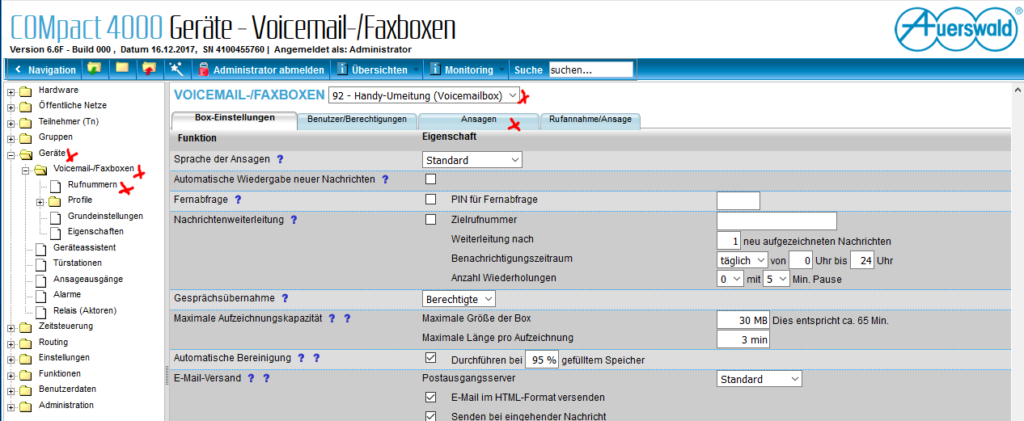Image resolution: width=1024 pixels, height=421 pixels.
Task: Click the 95 % fill threshold field
Action: tap(541, 360)
